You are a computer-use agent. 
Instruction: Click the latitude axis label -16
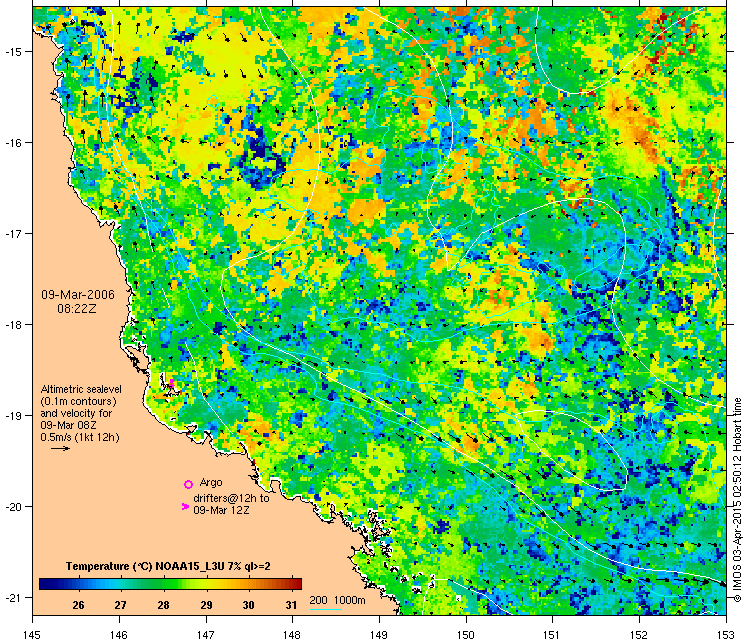click(x=13, y=143)
